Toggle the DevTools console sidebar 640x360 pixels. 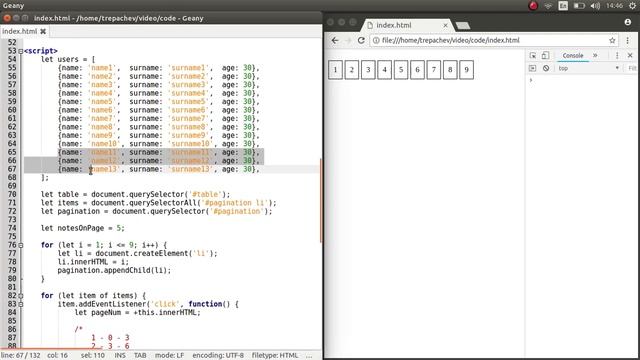(x=532, y=68)
